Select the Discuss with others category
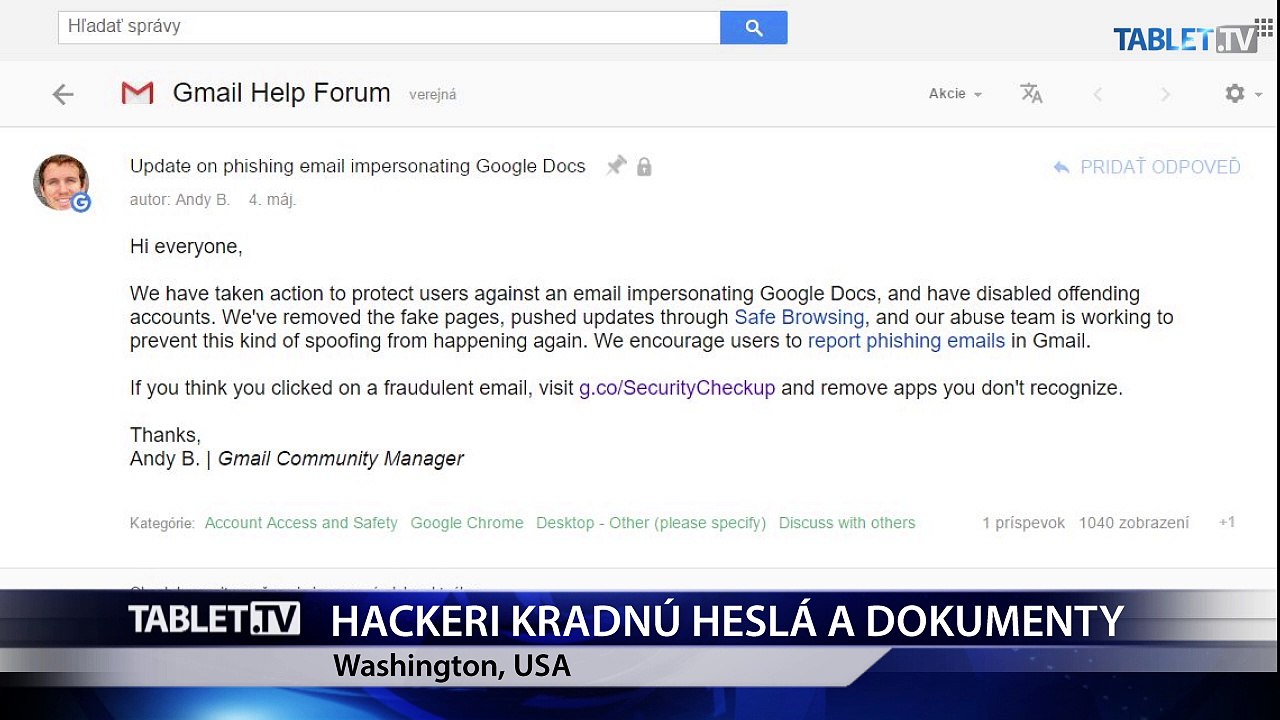The image size is (1280, 720). (847, 523)
